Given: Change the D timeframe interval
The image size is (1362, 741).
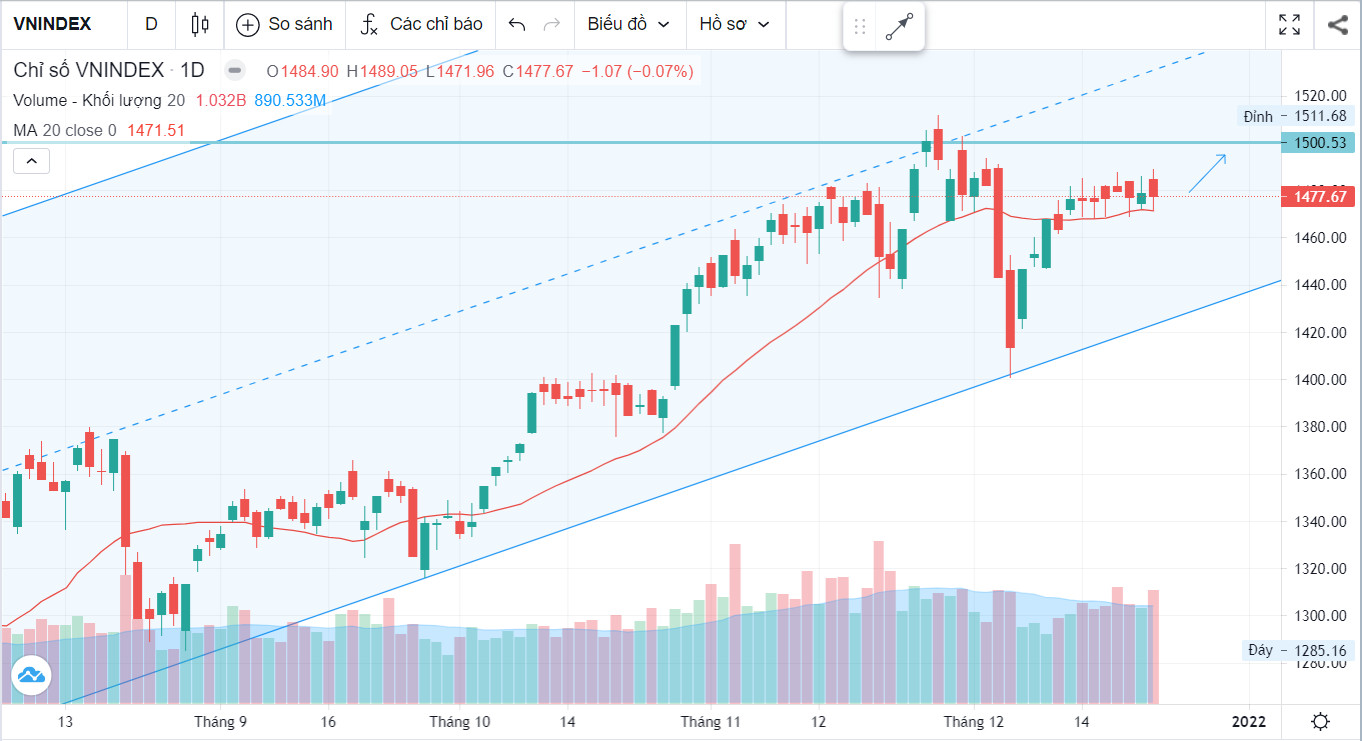Looking at the screenshot, I should [x=151, y=24].
